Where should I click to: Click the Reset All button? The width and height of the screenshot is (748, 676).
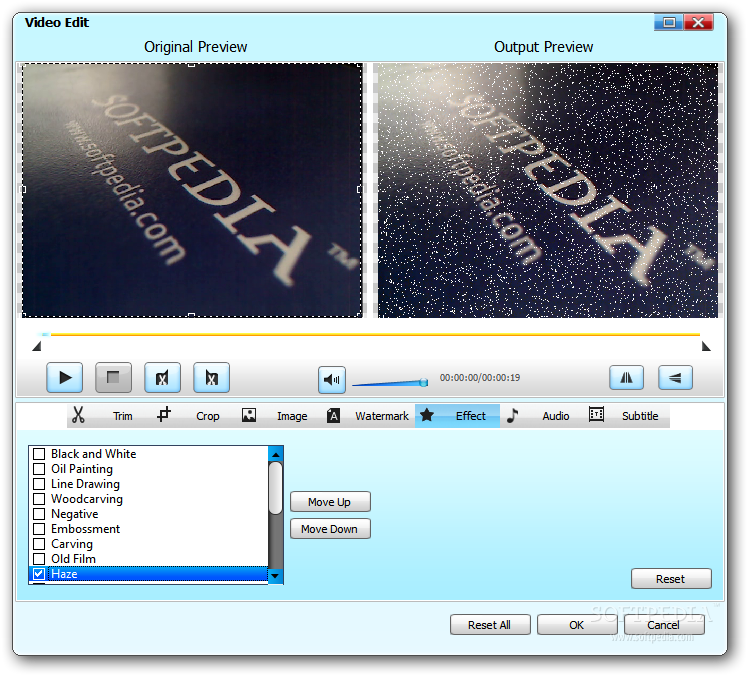coord(490,624)
